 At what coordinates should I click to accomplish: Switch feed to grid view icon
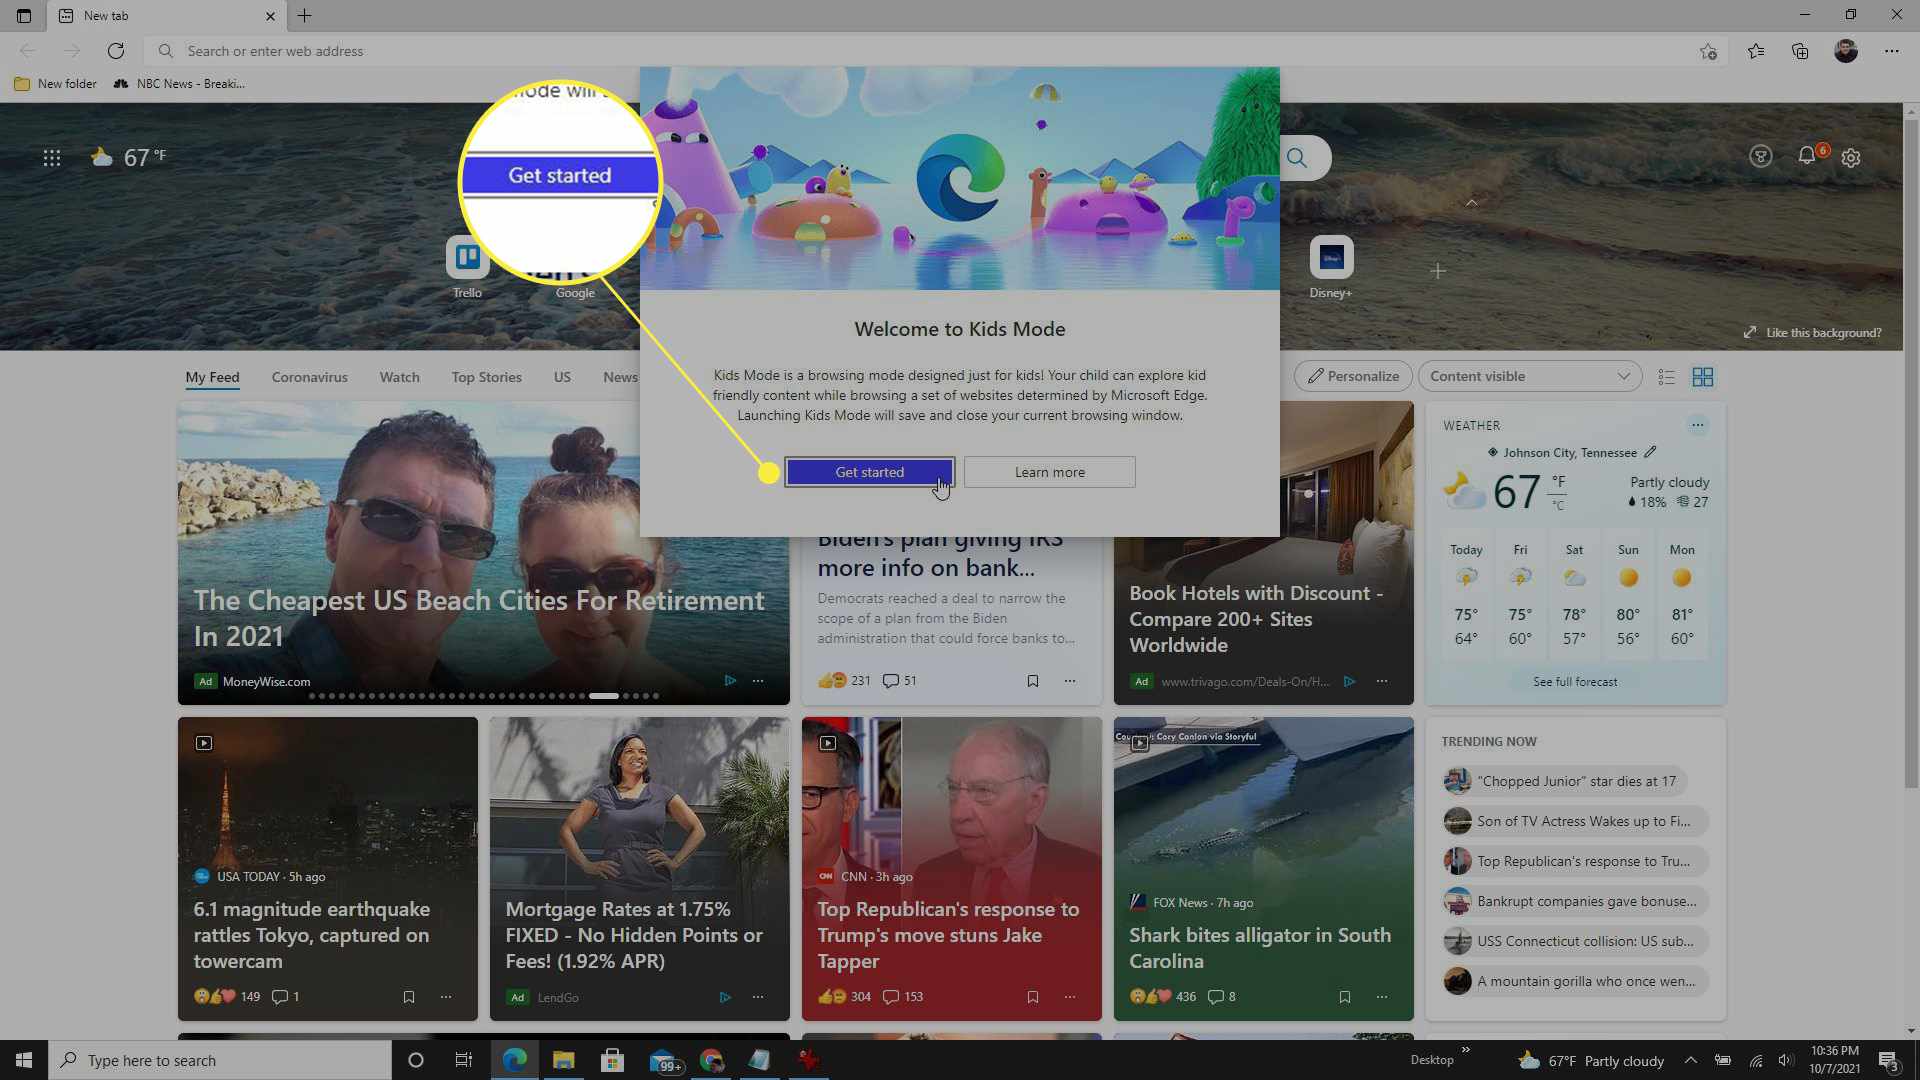click(1703, 377)
